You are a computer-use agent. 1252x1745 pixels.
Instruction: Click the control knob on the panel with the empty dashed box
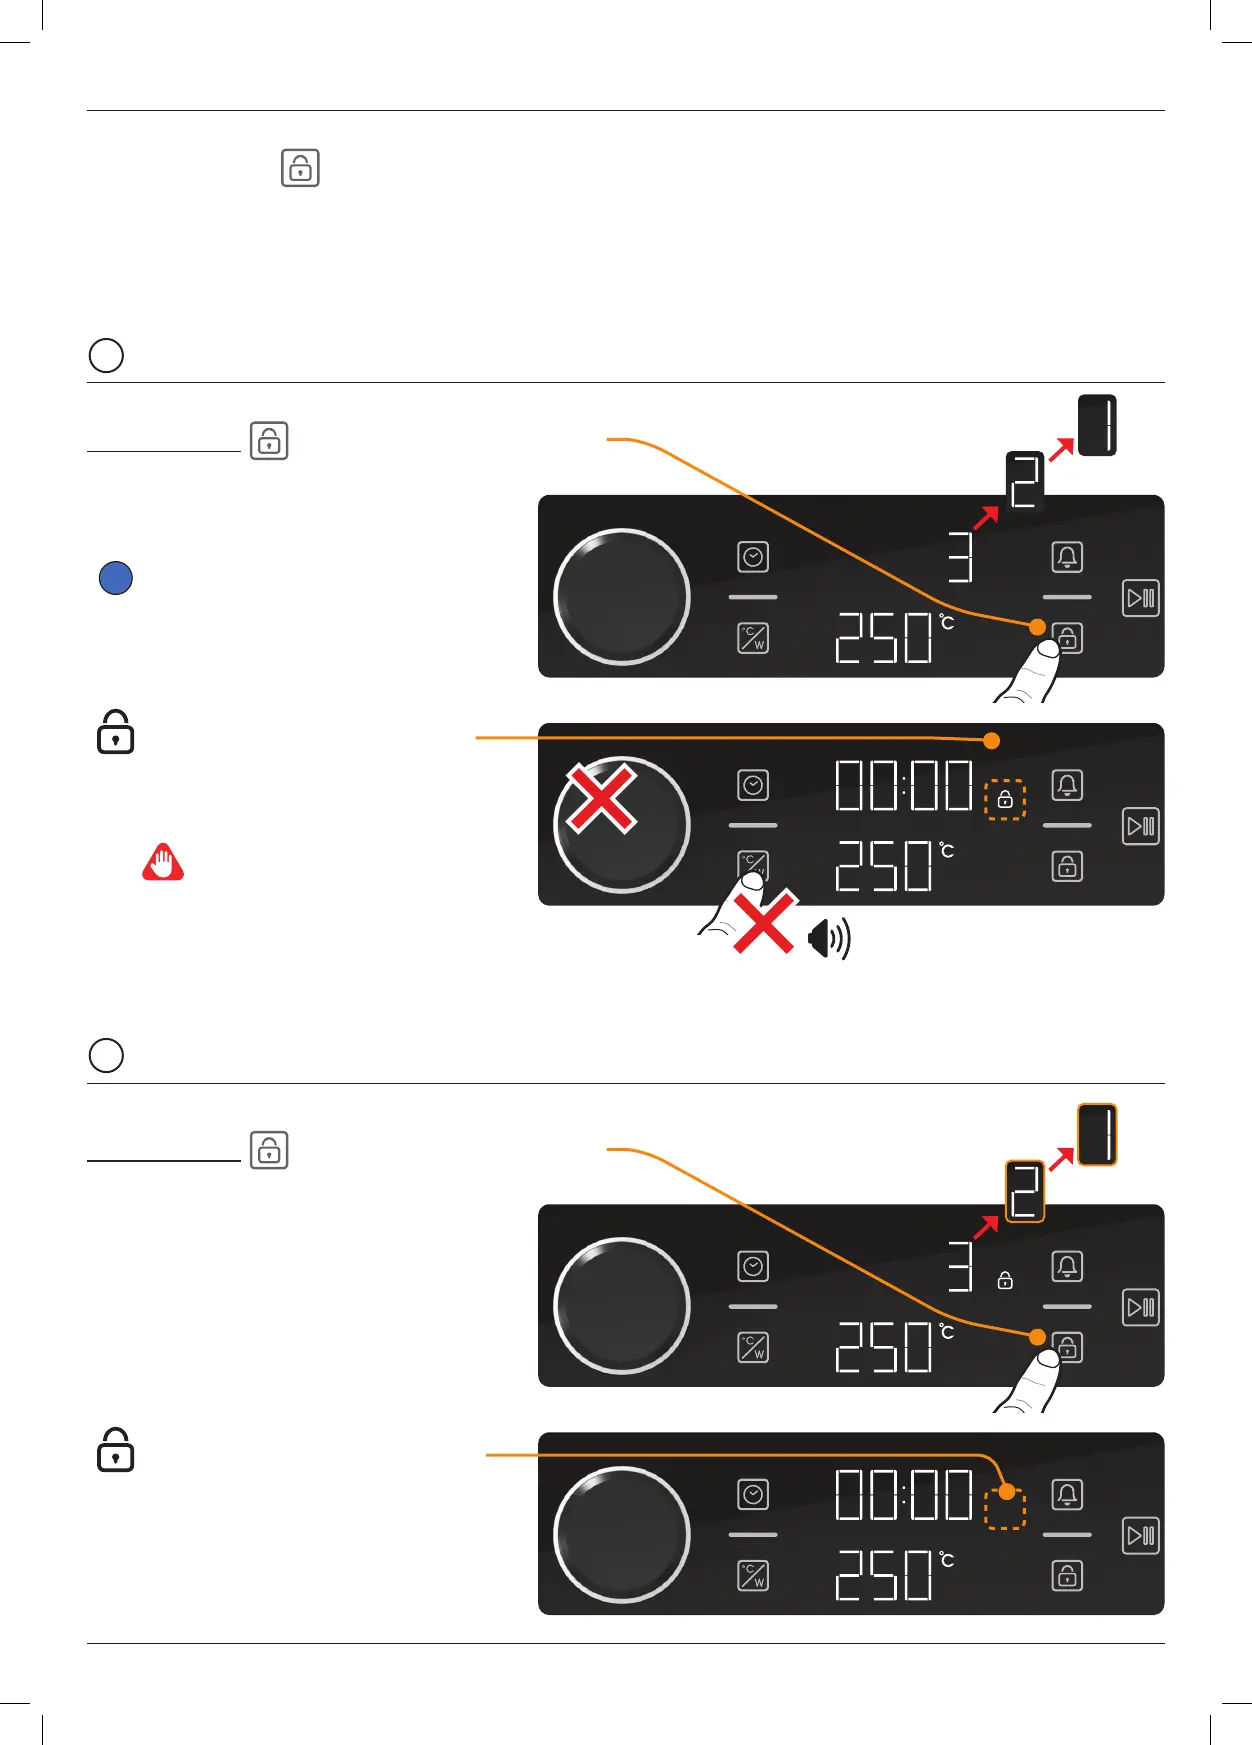click(622, 1535)
